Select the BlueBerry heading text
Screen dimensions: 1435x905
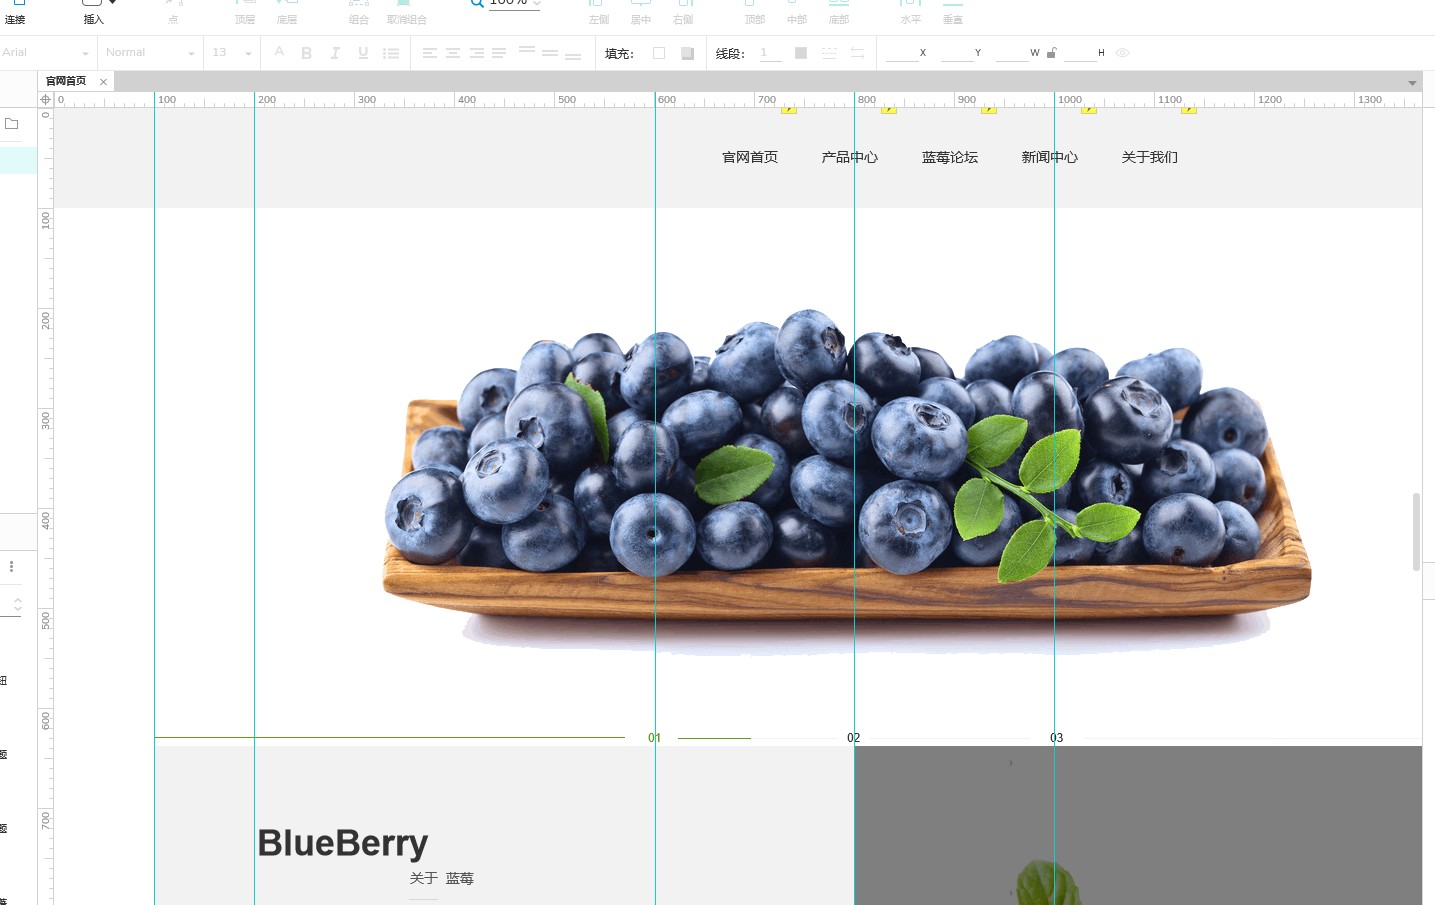(343, 844)
